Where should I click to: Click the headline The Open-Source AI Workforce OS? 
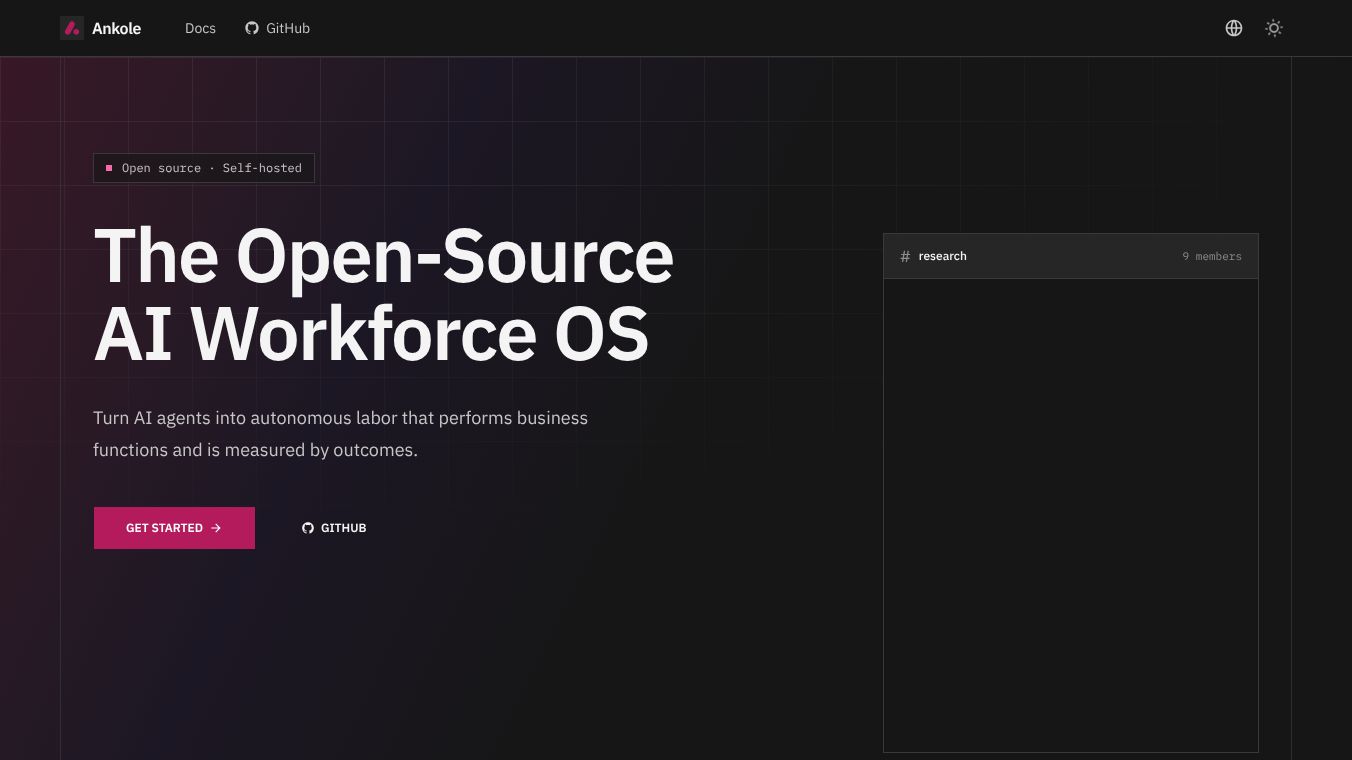(383, 294)
